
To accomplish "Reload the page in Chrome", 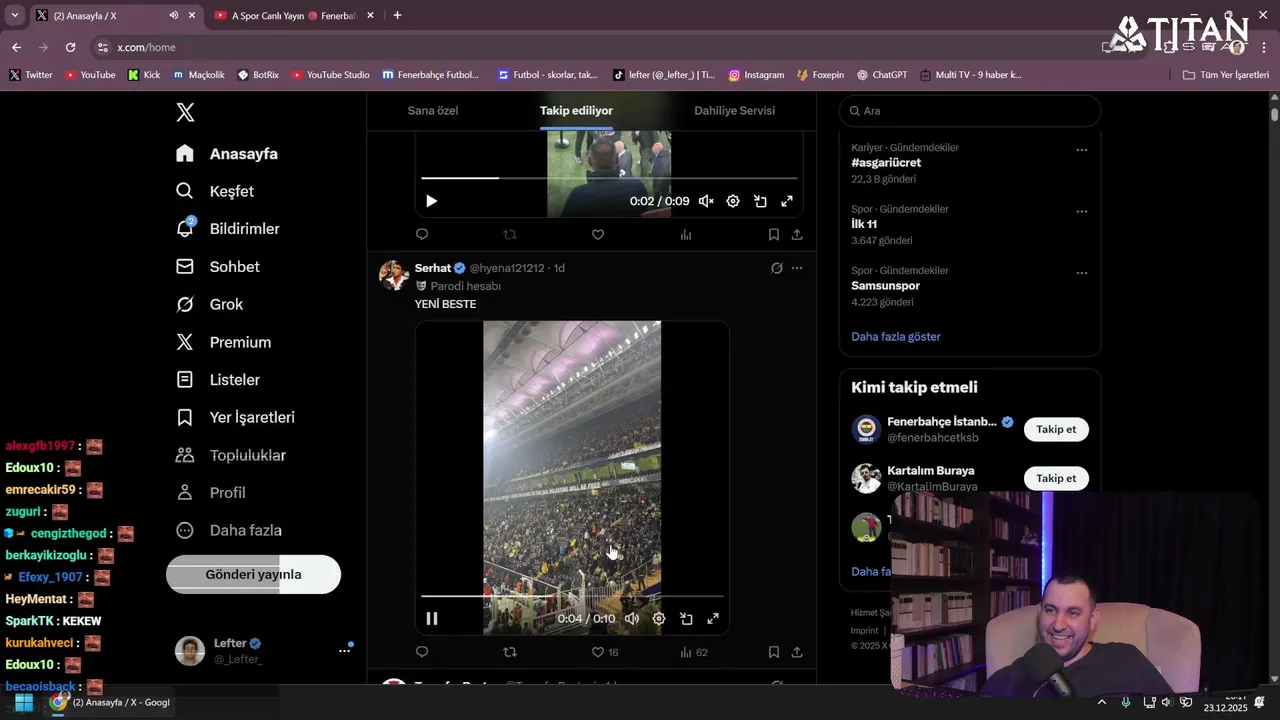I will coord(70,47).
